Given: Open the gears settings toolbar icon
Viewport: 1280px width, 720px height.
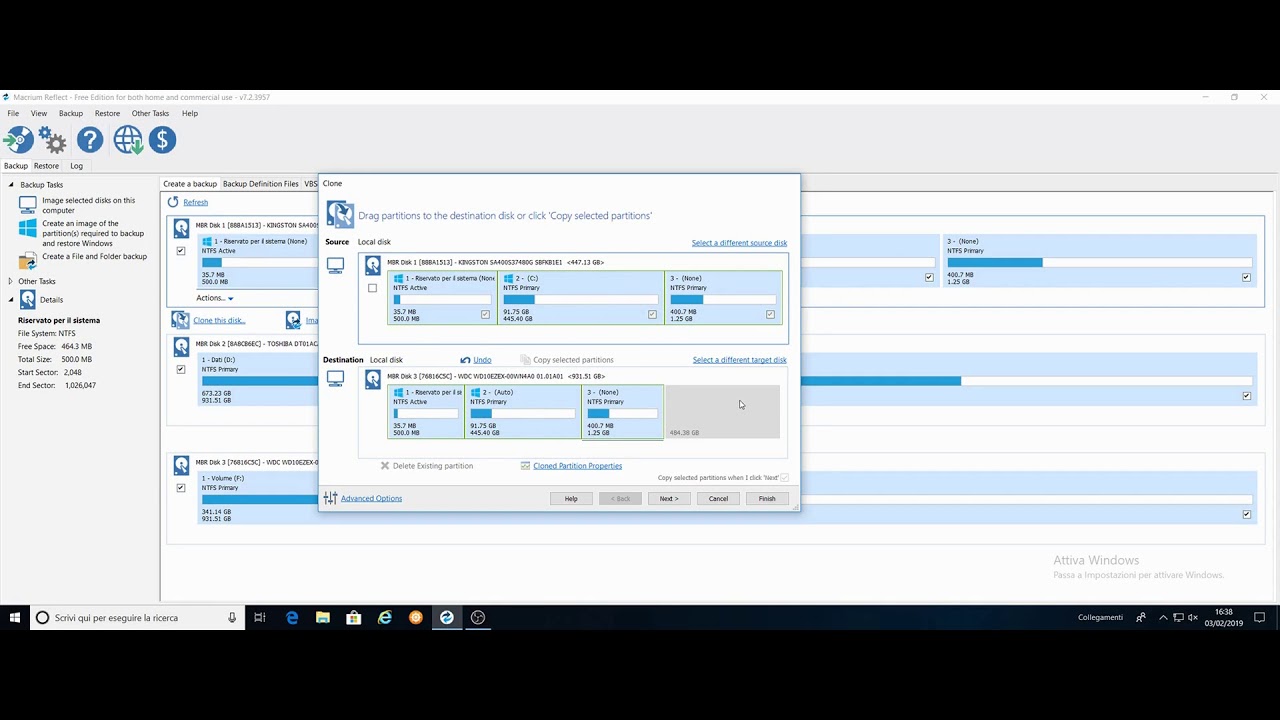Looking at the screenshot, I should tap(52, 140).
